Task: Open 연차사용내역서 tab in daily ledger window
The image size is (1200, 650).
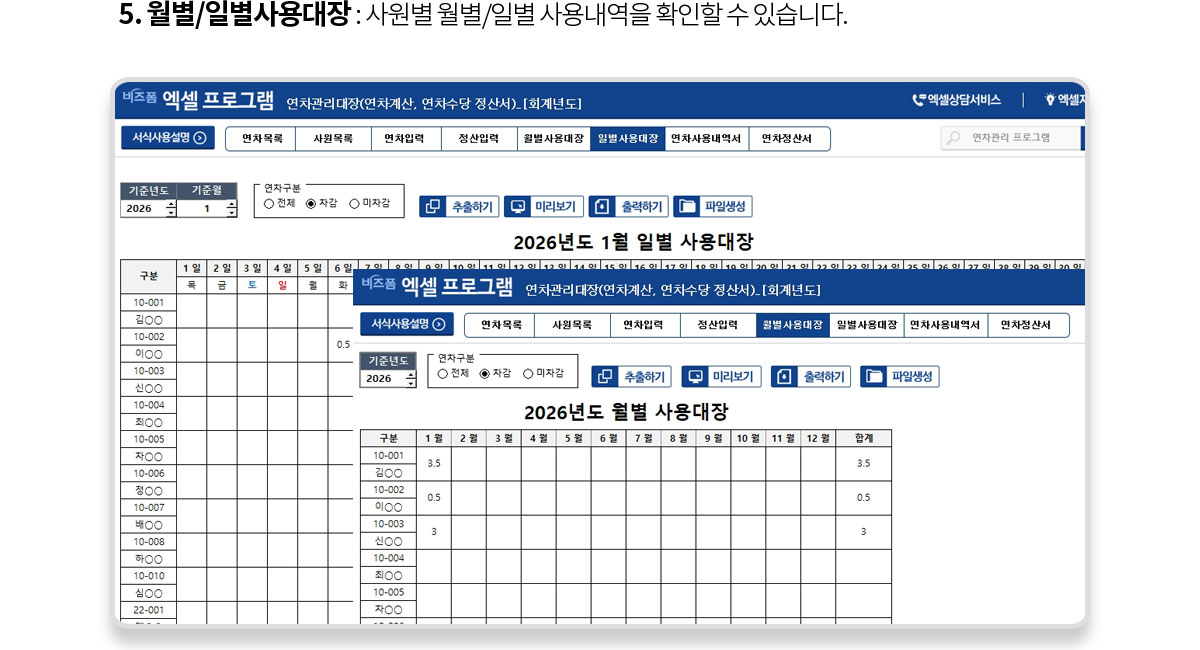Action: pos(706,139)
